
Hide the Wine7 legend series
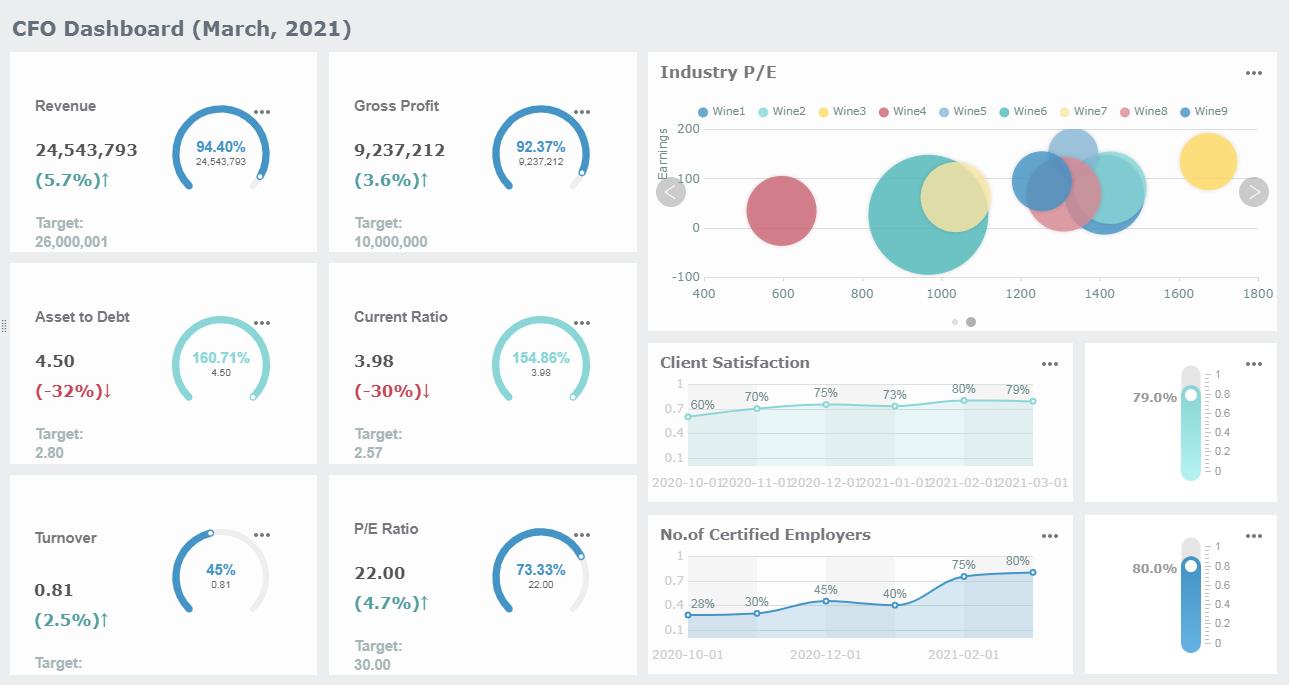(1082, 111)
